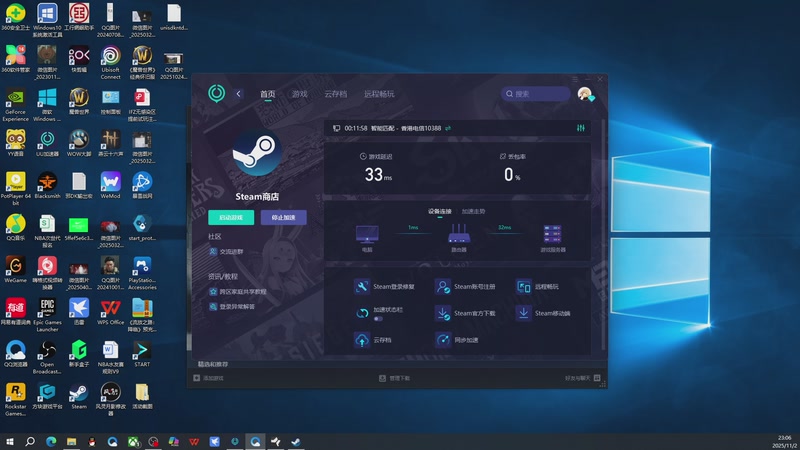The width and height of the screenshot is (800, 450).
Task: Select the 设备连接 sub-tab
Action: coord(439,211)
